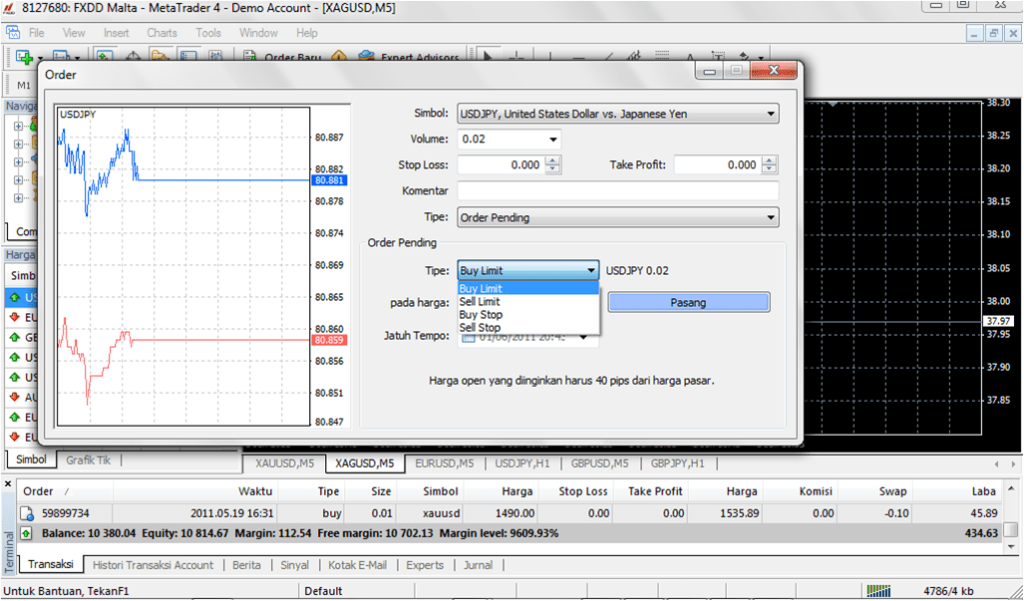
Task: Open the File menu
Action: (37, 33)
